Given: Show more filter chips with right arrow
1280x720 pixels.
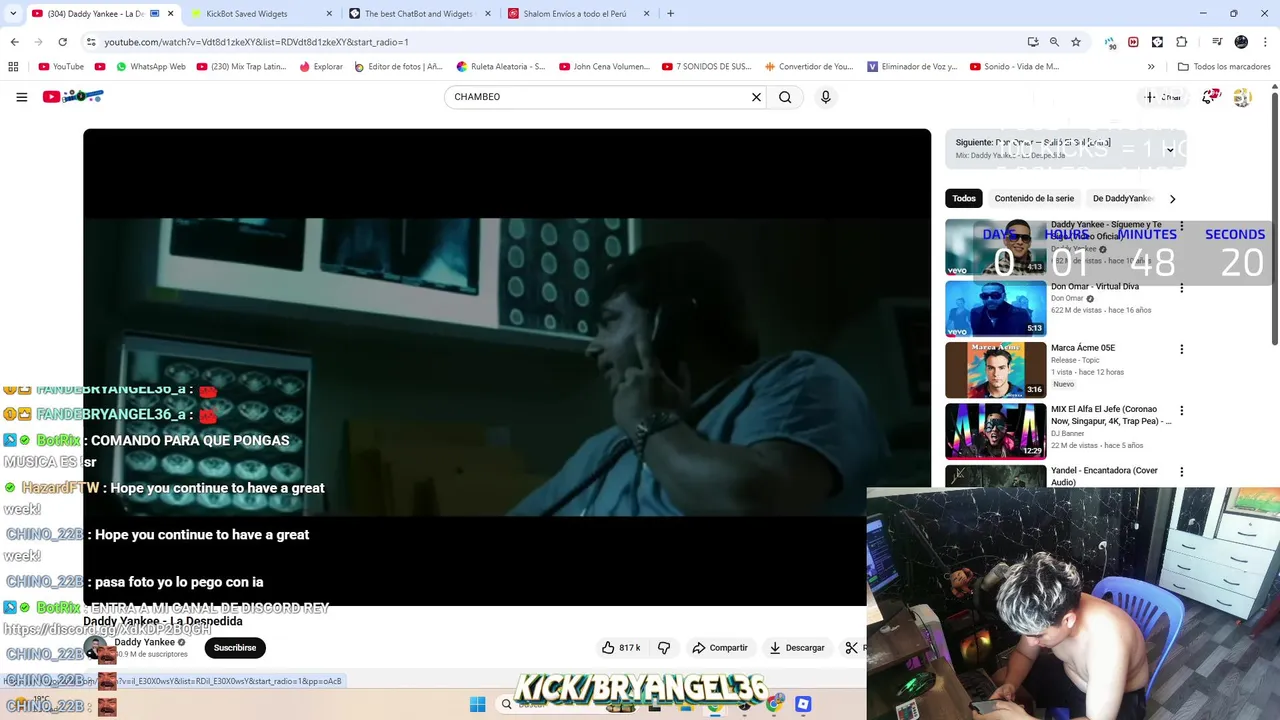Looking at the screenshot, I should [1172, 198].
